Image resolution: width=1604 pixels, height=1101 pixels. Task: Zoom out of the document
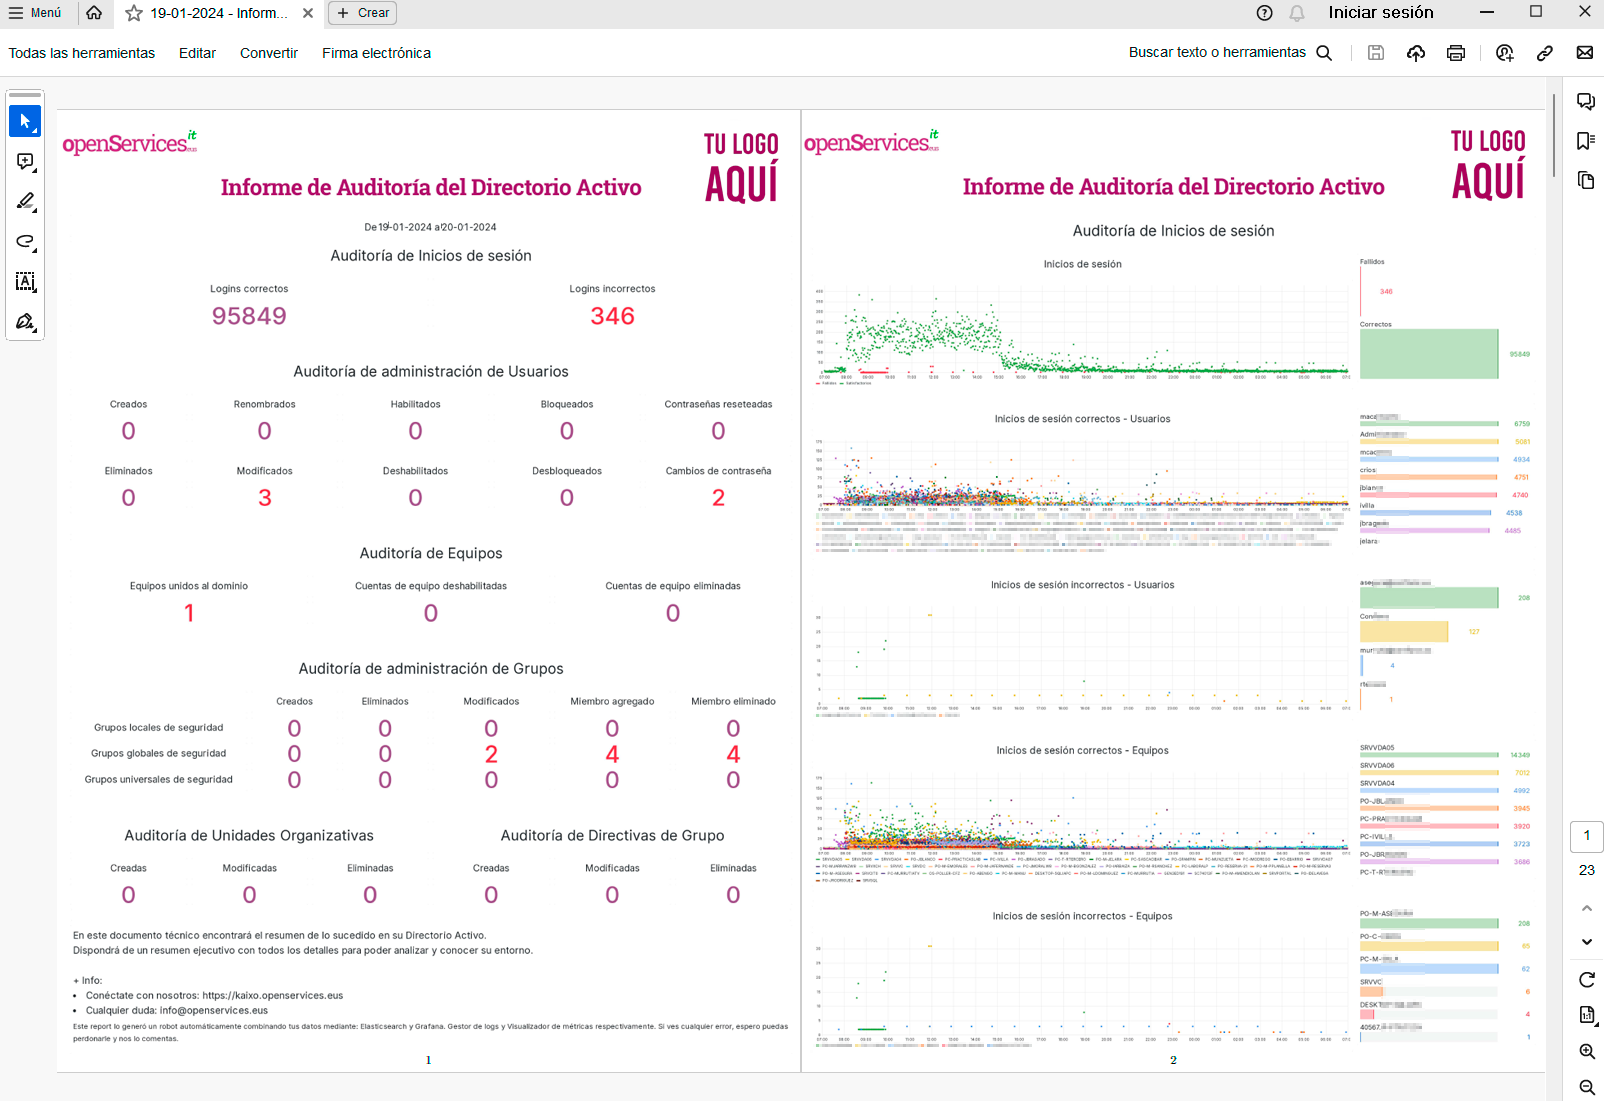pos(1587,1087)
